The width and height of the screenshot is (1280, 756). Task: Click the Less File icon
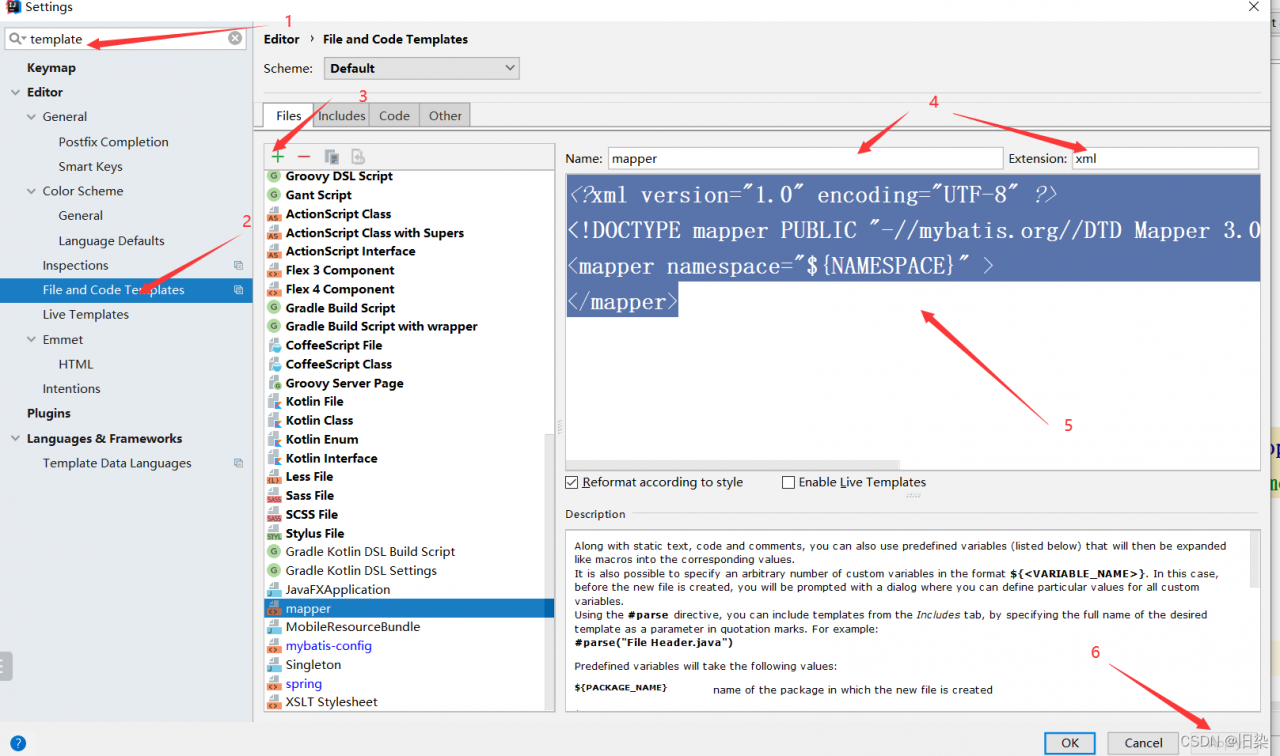(x=274, y=477)
